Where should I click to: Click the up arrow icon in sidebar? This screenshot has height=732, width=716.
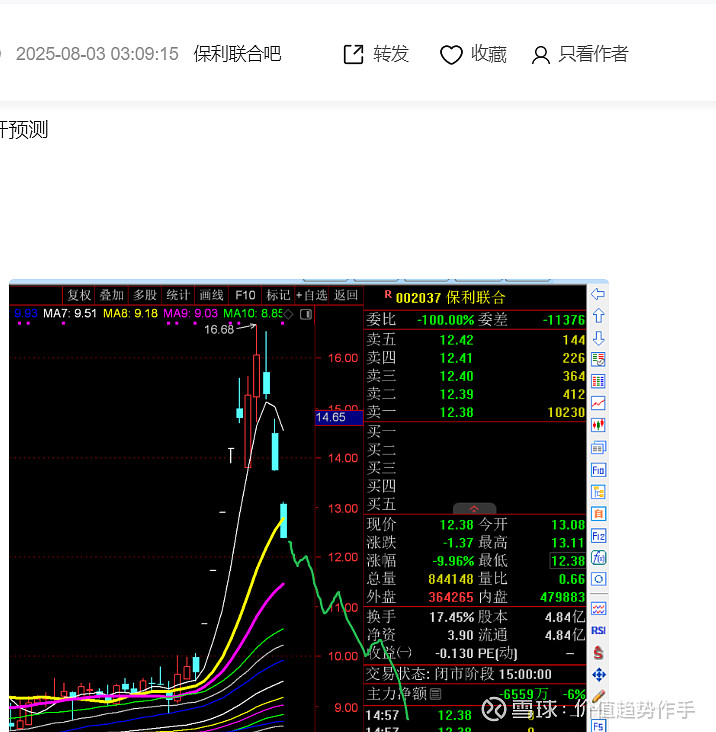click(598, 316)
